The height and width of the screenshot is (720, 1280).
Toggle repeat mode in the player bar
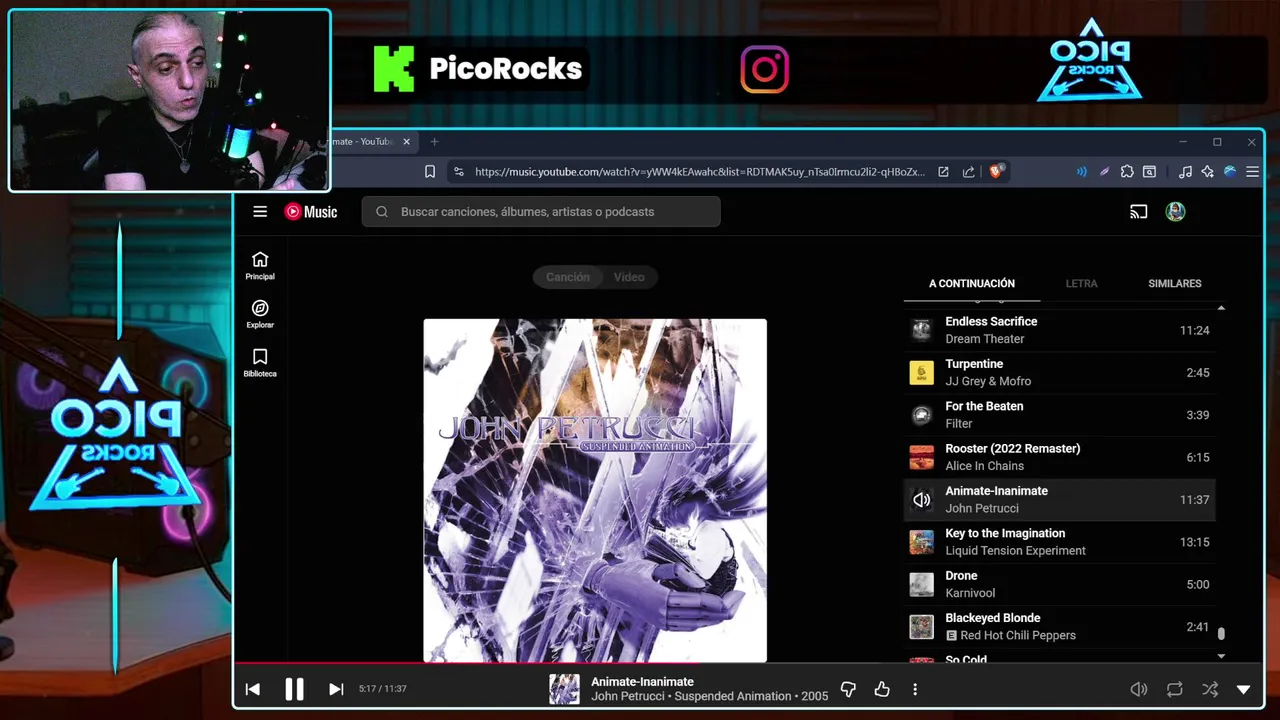1175,689
